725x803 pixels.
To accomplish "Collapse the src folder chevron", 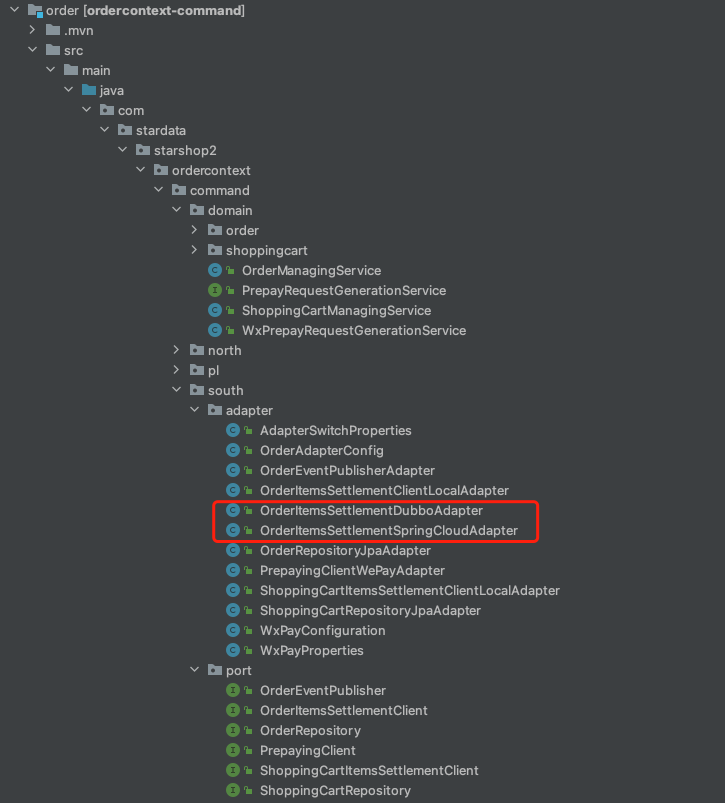I will [33, 50].
